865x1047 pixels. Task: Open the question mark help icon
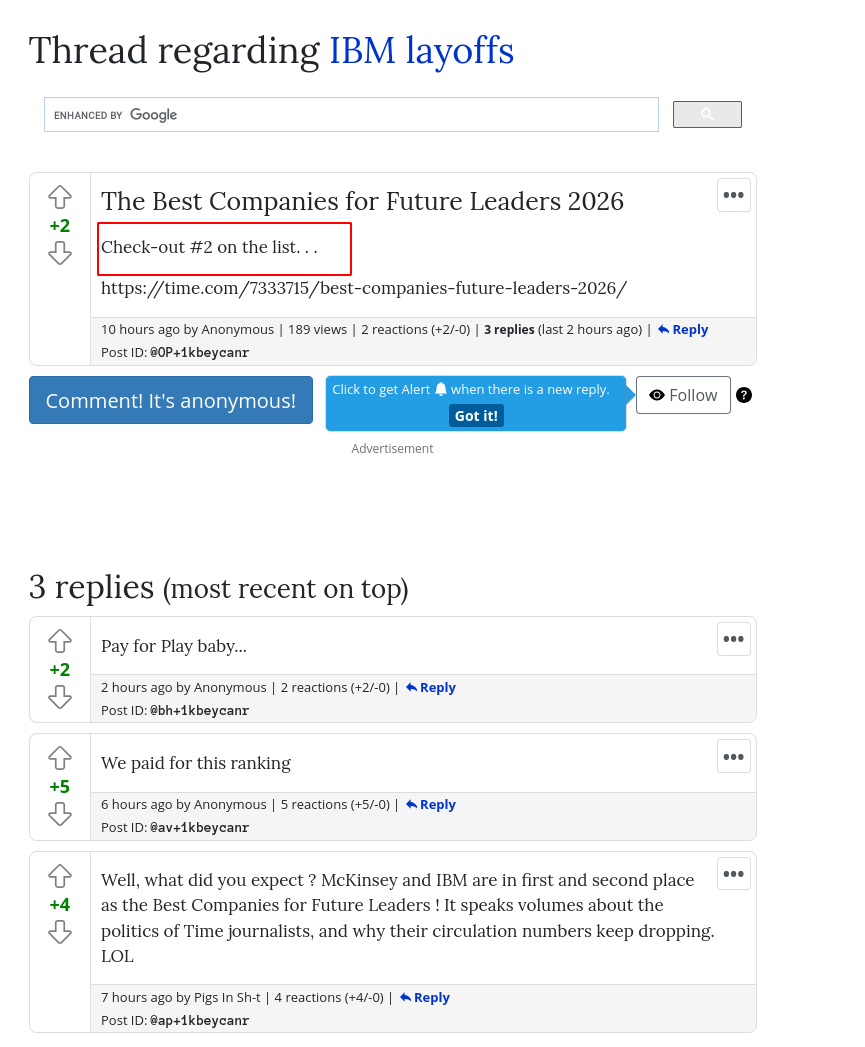point(744,395)
